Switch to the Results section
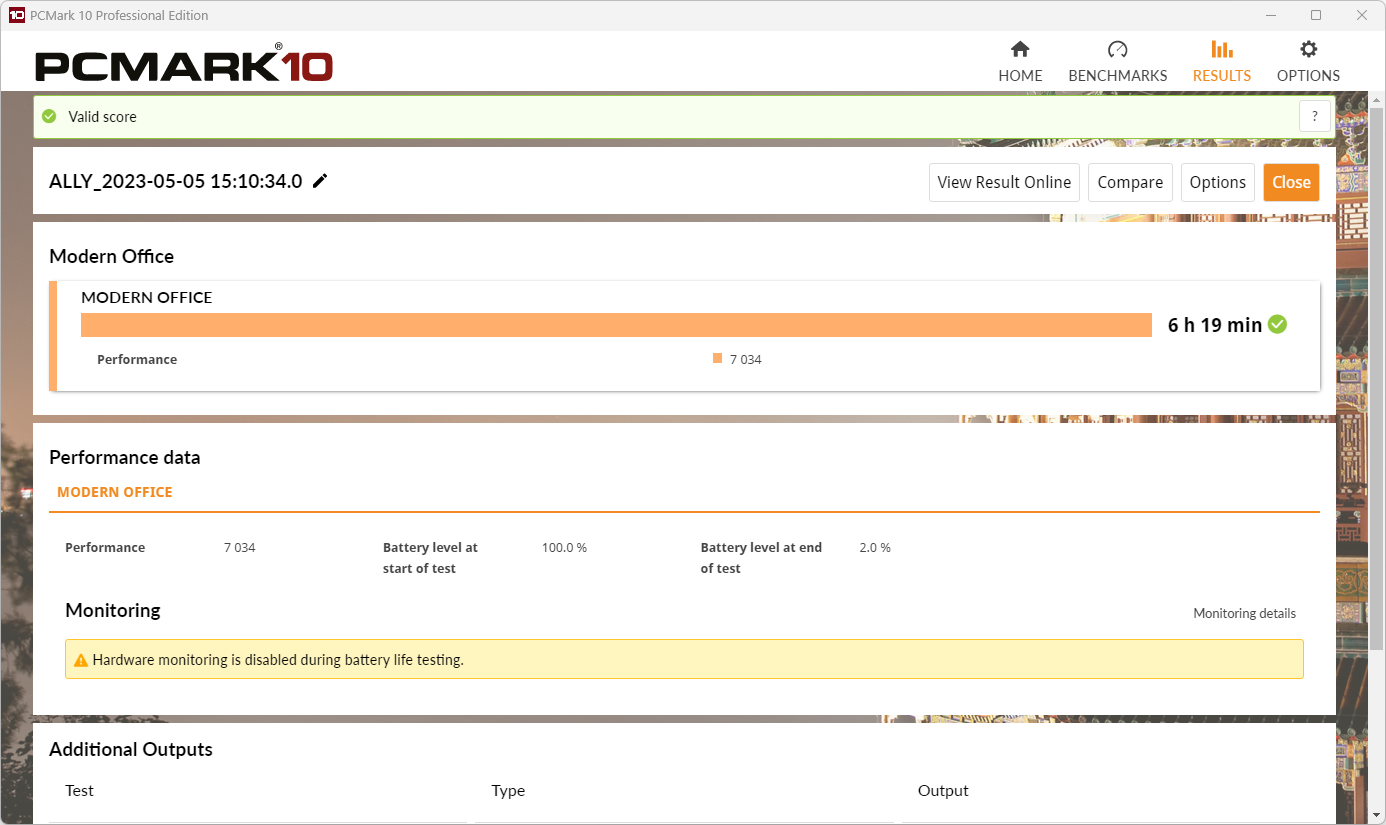Screen dimensions: 1386x825 pos(1221,62)
